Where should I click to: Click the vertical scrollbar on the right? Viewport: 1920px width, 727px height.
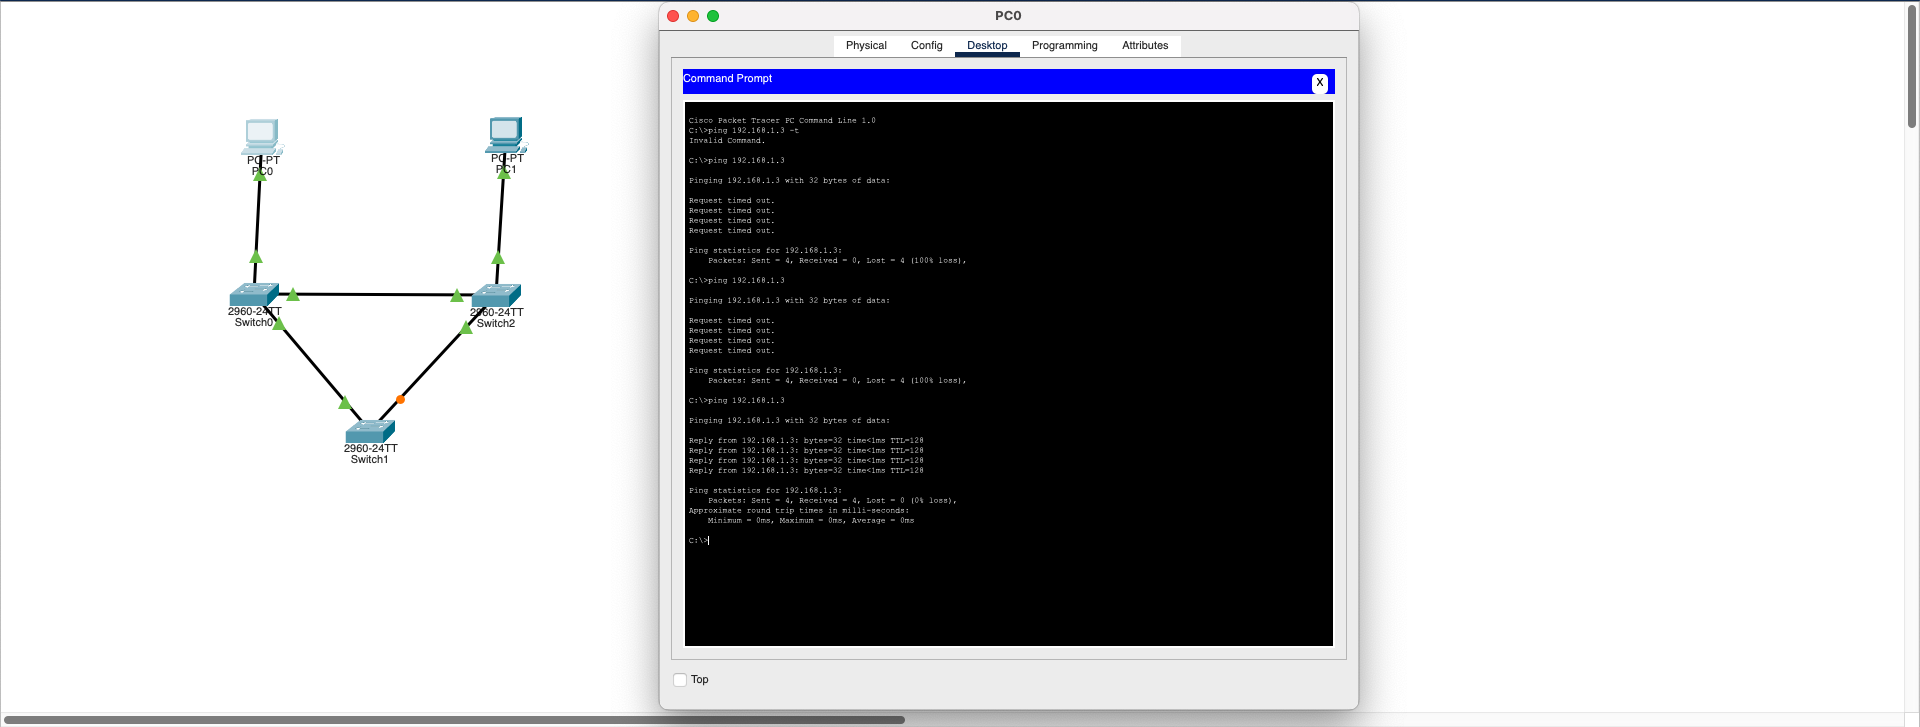tap(1911, 66)
